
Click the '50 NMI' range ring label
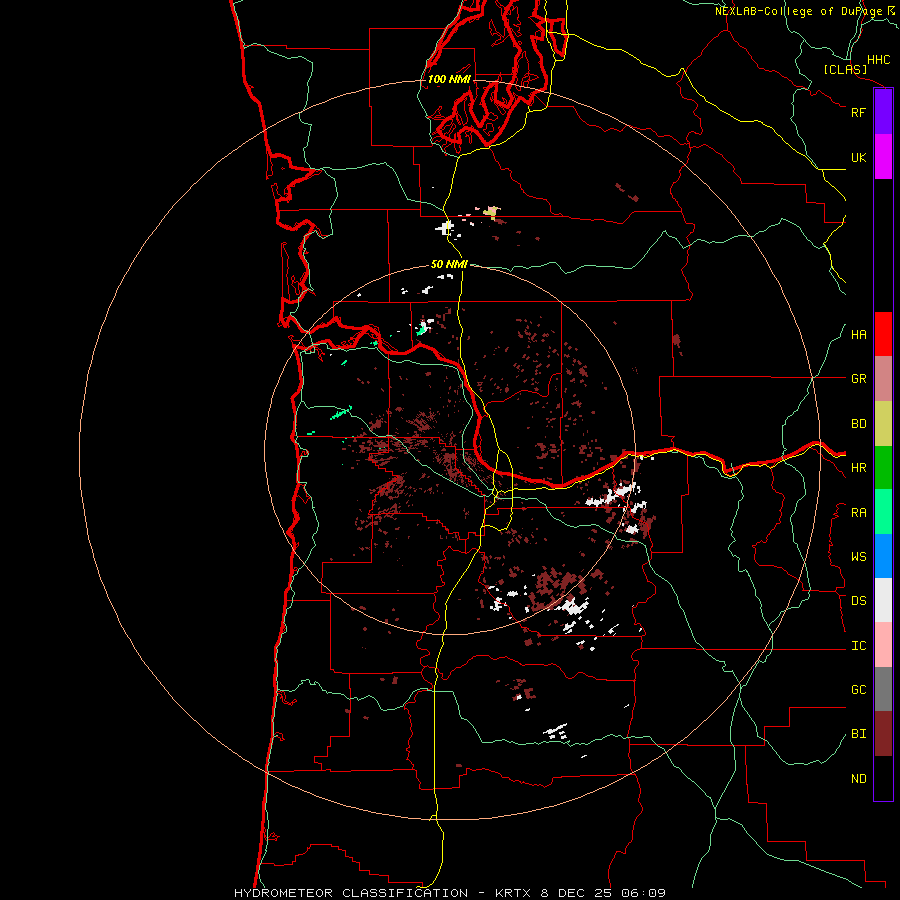[449, 264]
